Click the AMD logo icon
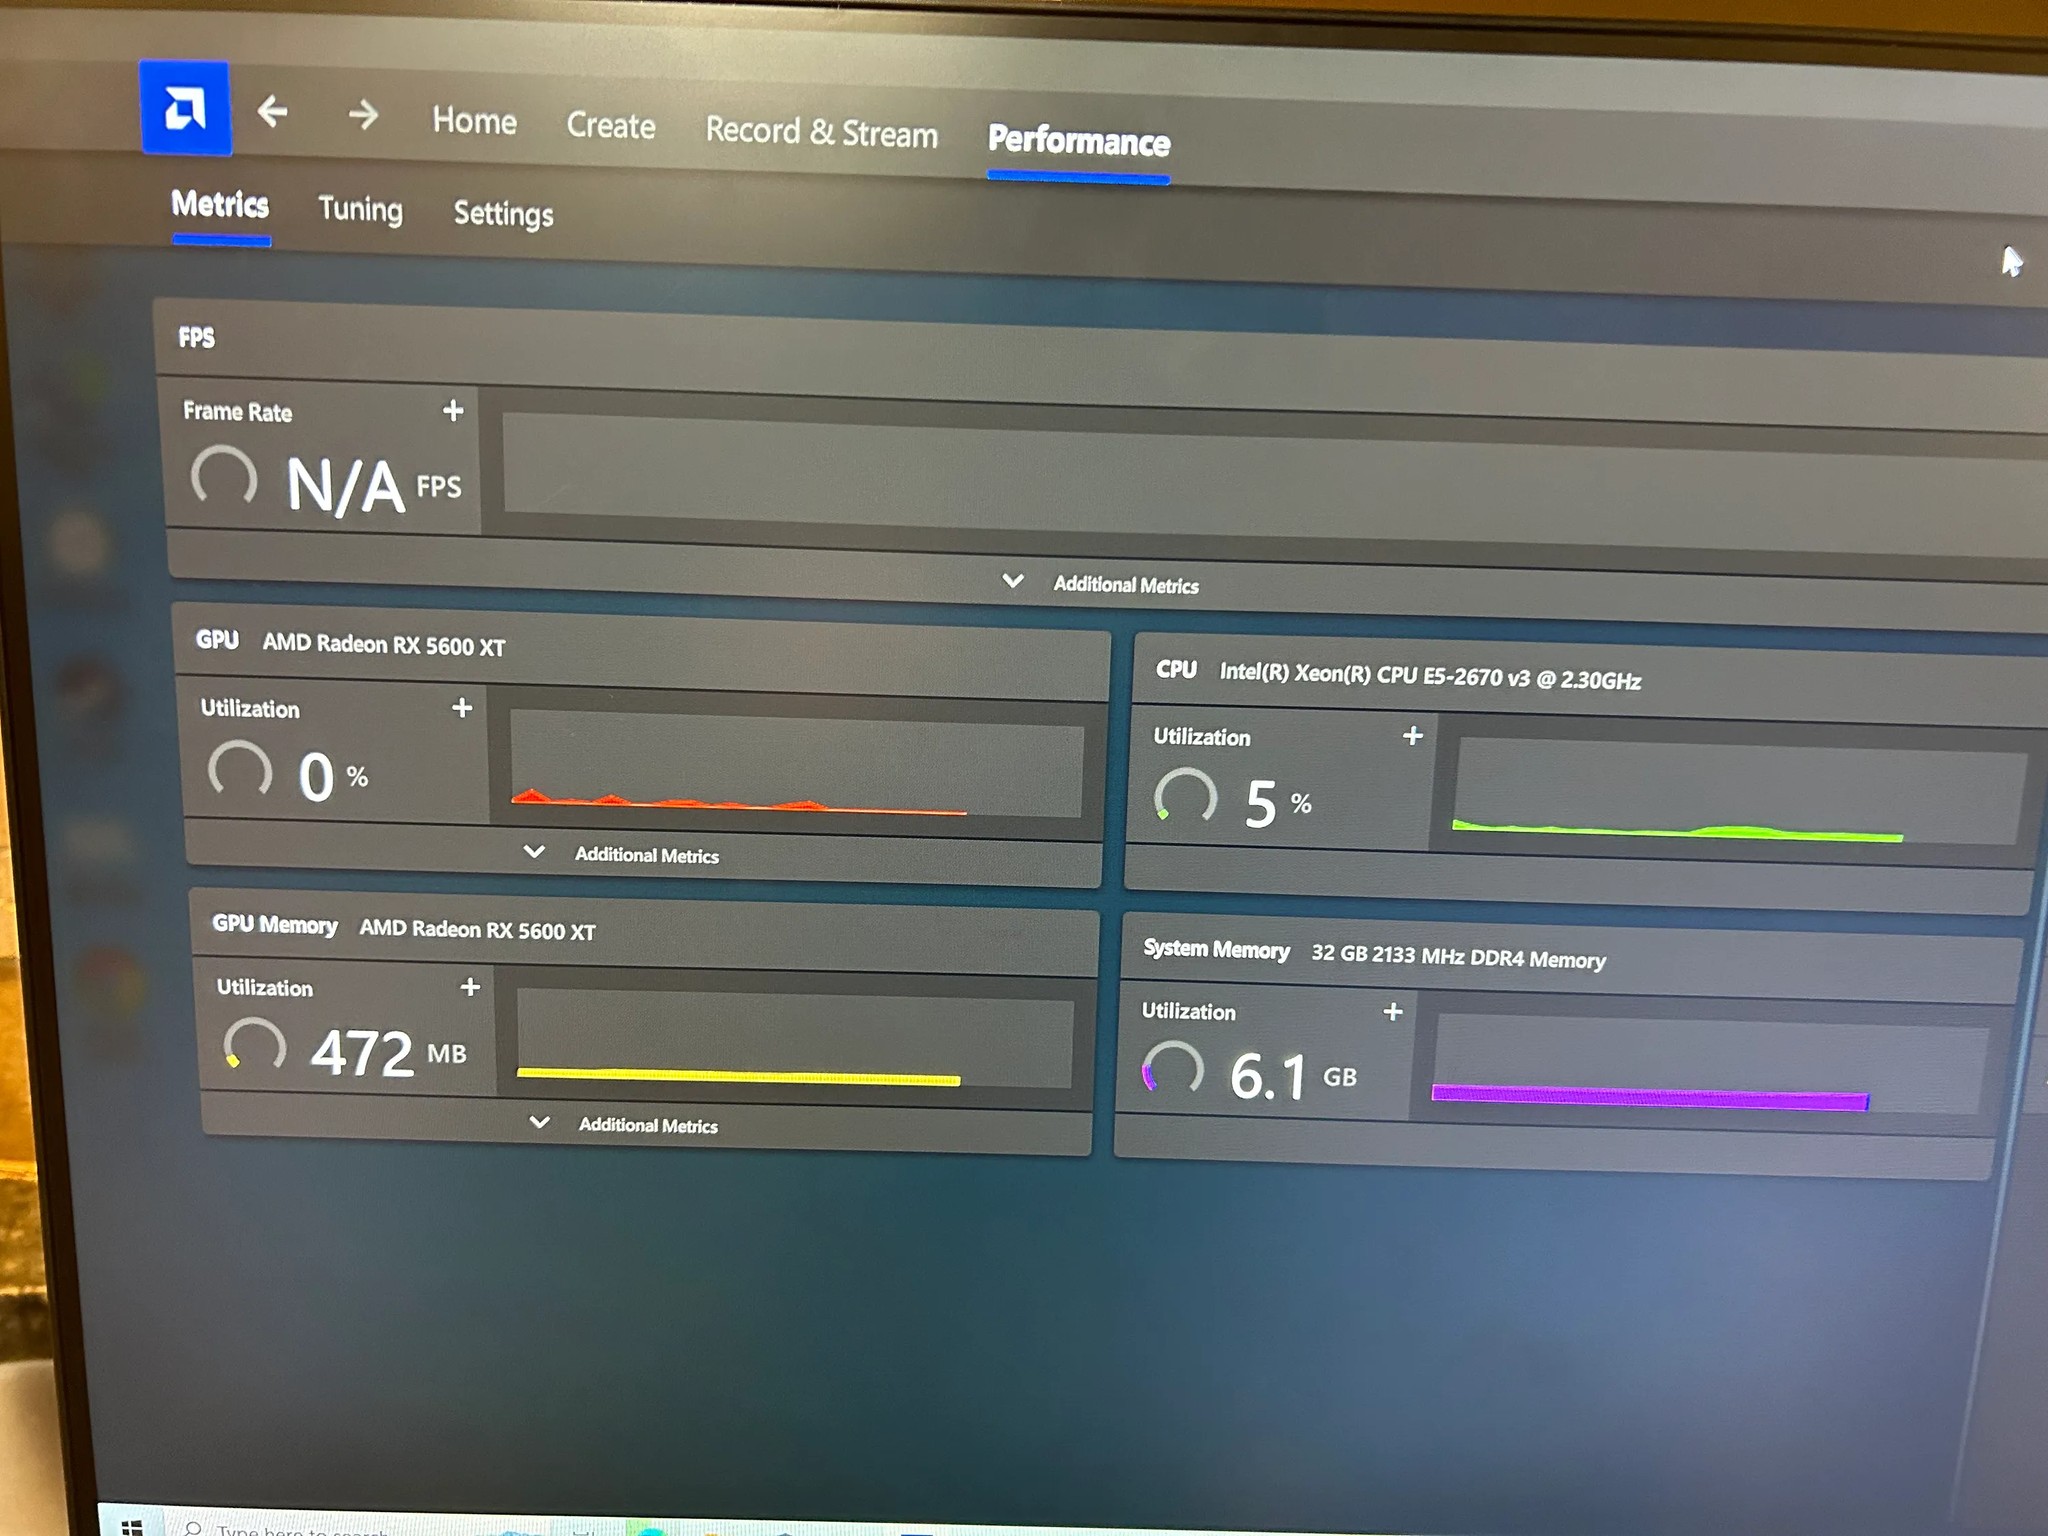This screenshot has height=1536, width=2048. pyautogui.click(x=186, y=108)
